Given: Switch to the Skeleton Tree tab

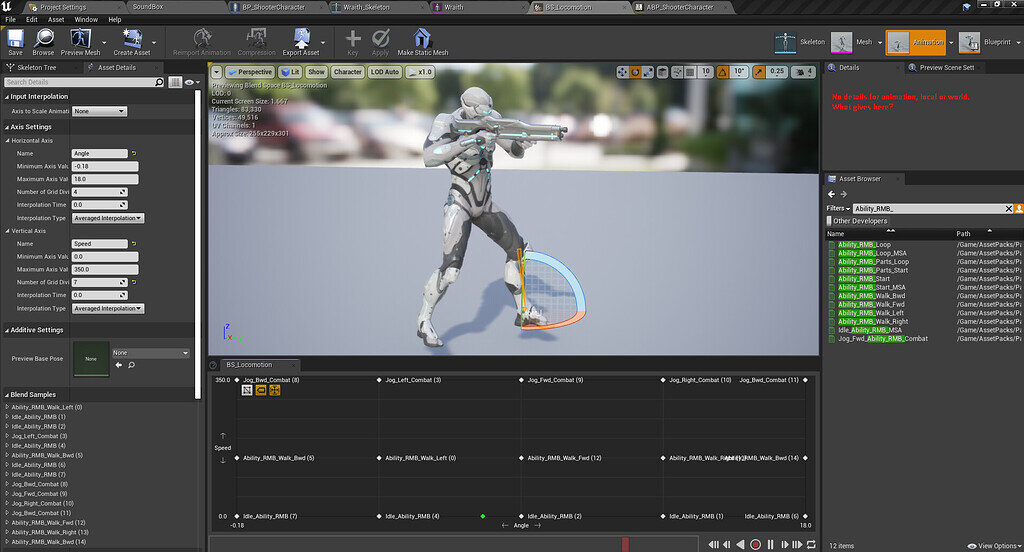Looking at the screenshot, I should click(37, 67).
